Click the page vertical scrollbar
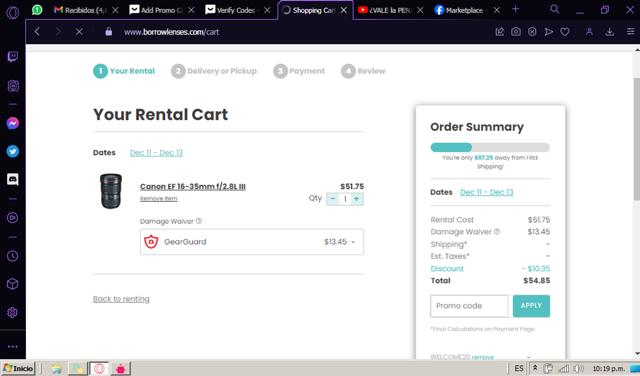Viewport: 640px width, 376px height. (637, 139)
